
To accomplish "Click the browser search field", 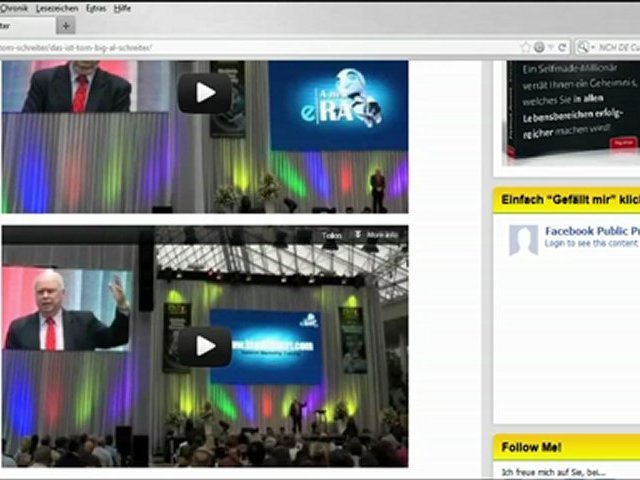I will tap(617, 47).
